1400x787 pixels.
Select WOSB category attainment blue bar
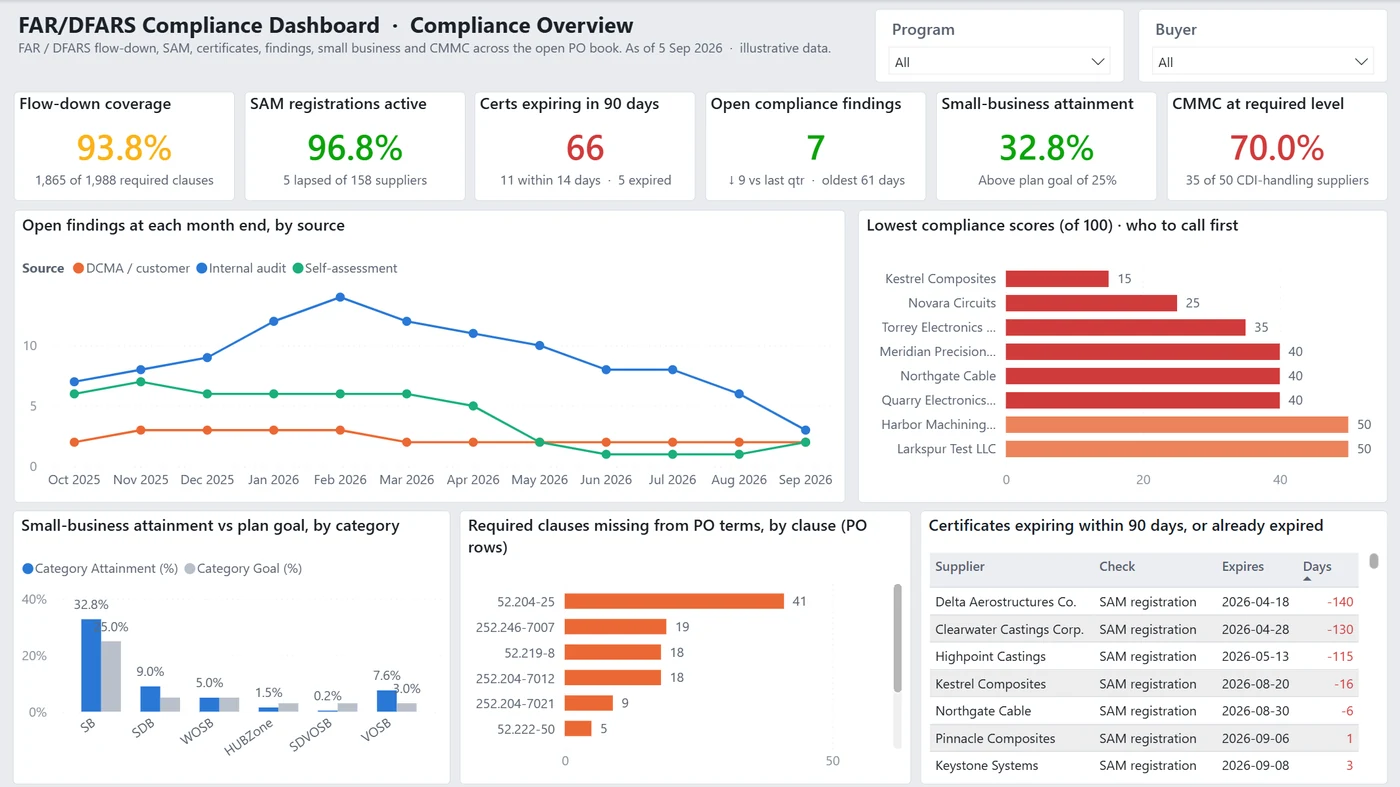pos(209,705)
